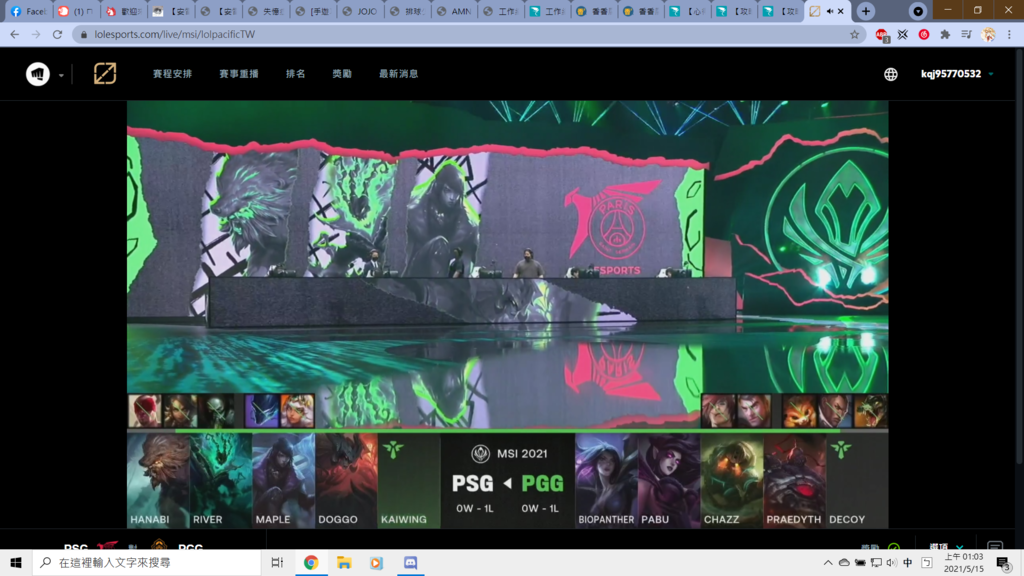Screen dimensions: 1024x576
Task: Open the tab search dropdown
Action: pos(918,11)
